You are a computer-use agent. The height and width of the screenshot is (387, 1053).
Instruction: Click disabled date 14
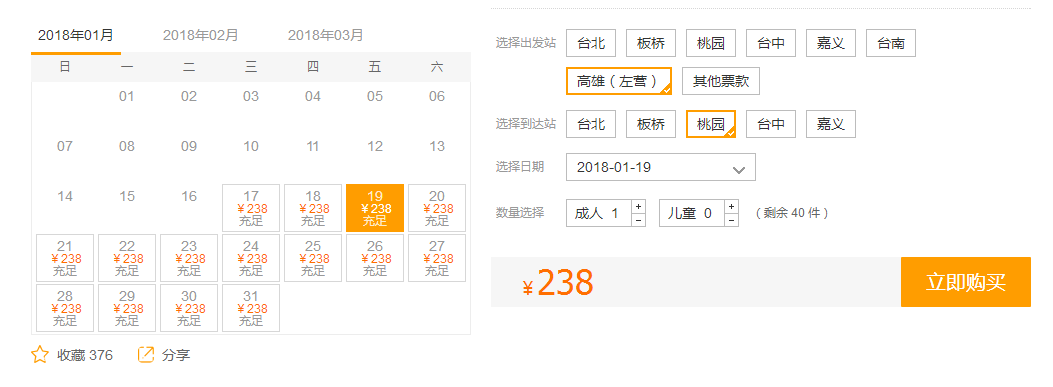point(65,196)
